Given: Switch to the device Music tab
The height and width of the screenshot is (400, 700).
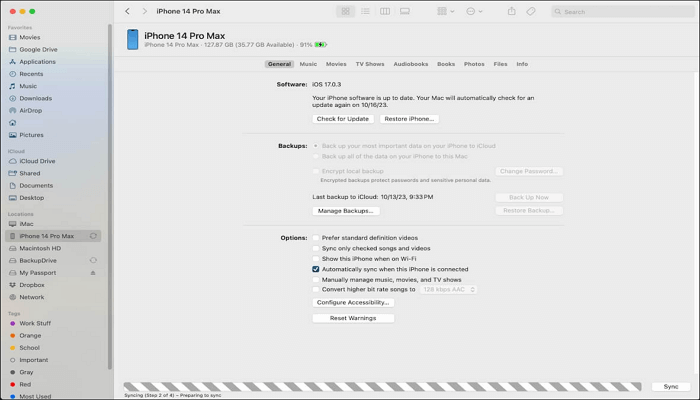Looking at the screenshot, I should pyautogui.click(x=308, y=64).
